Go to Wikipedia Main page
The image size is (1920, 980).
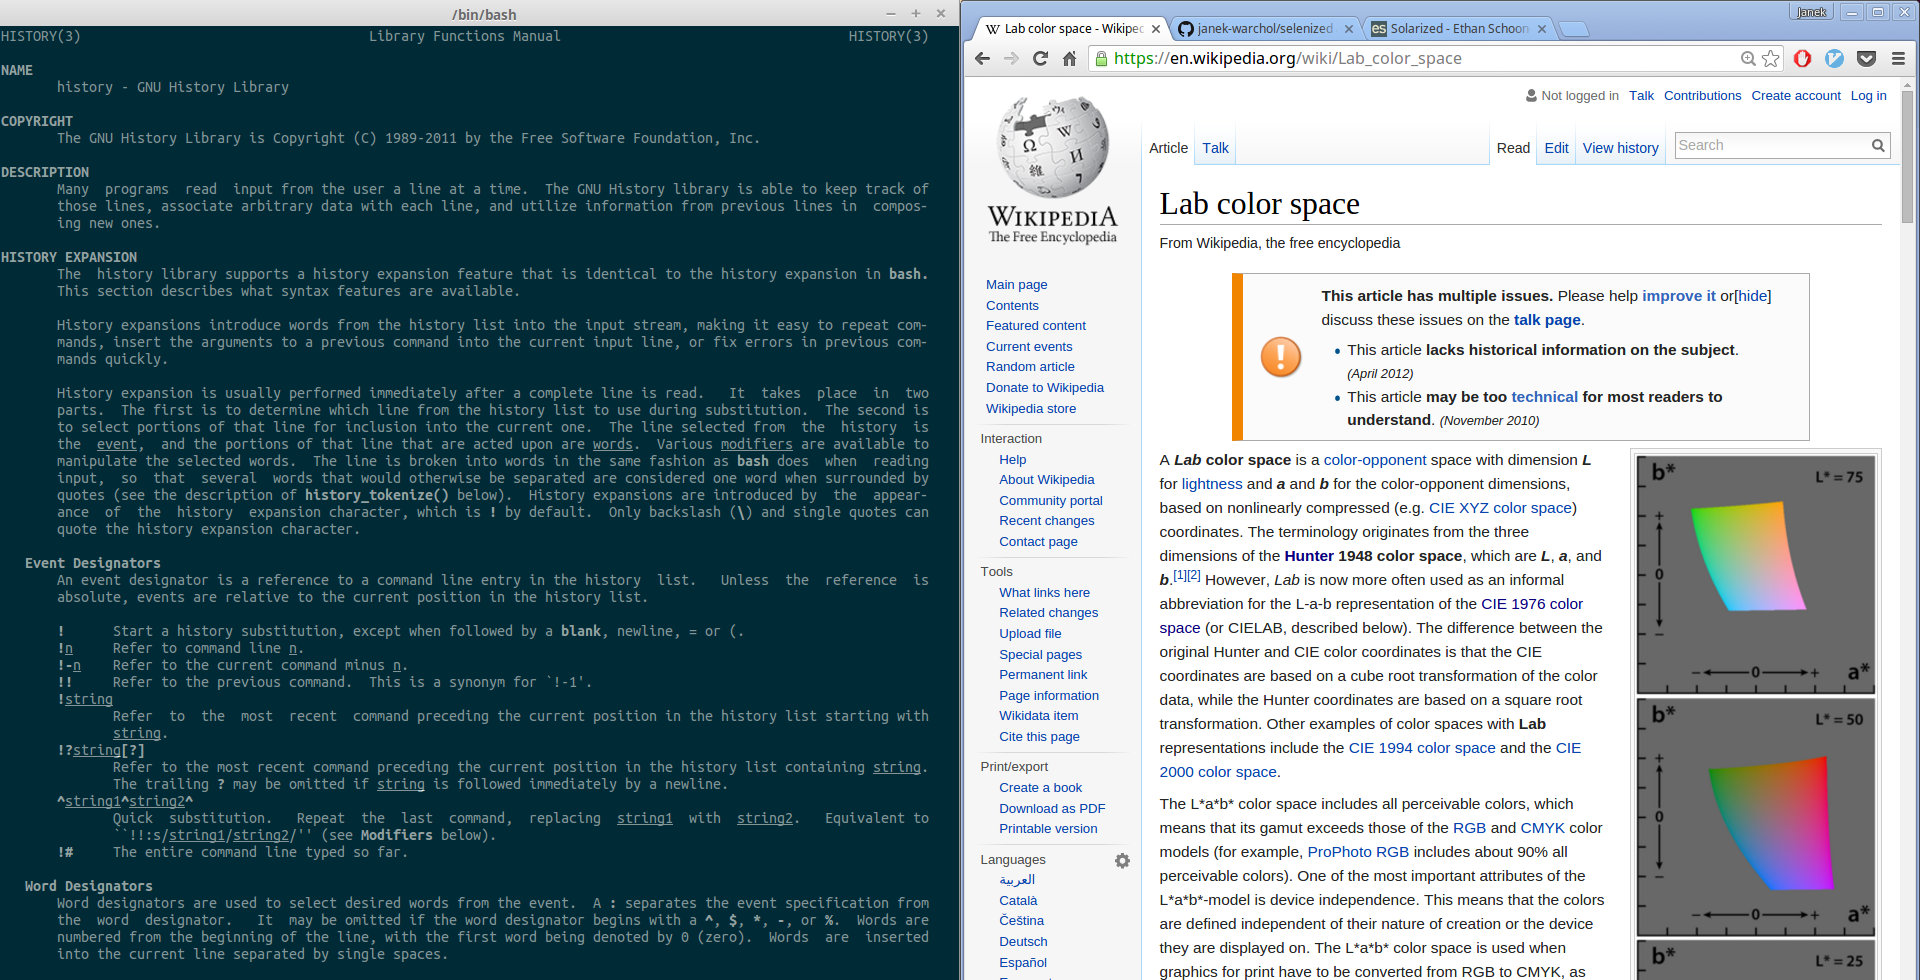[x=1016, y=285]
